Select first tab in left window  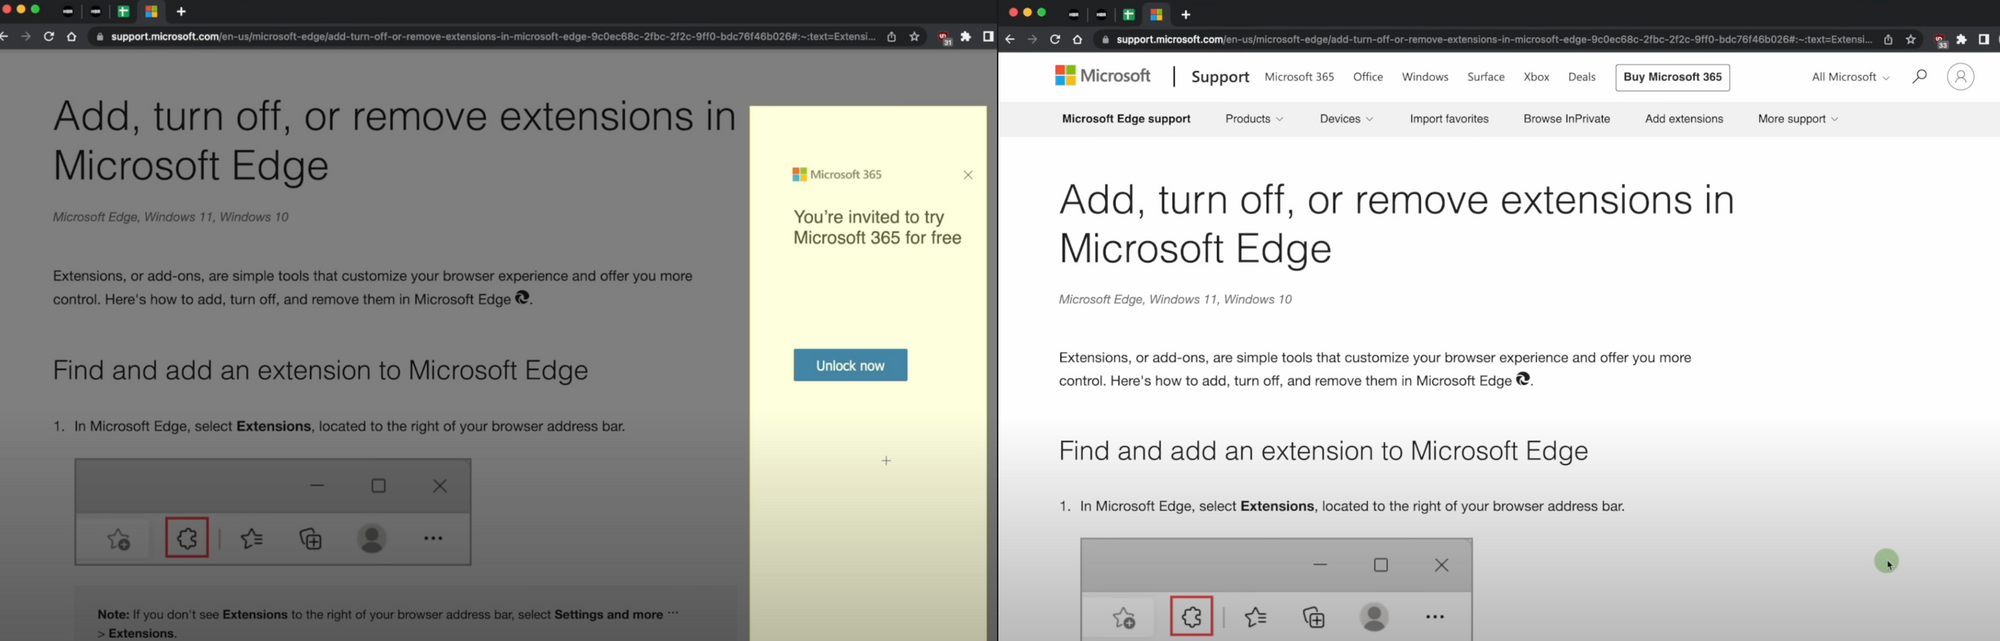(x=68, y=11)
